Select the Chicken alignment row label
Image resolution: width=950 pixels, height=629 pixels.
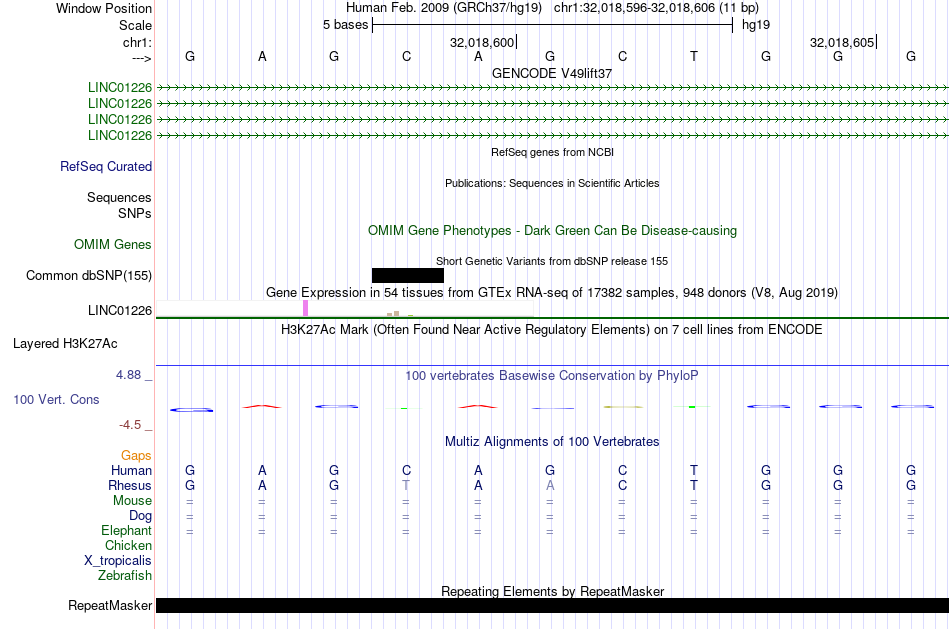128,545
